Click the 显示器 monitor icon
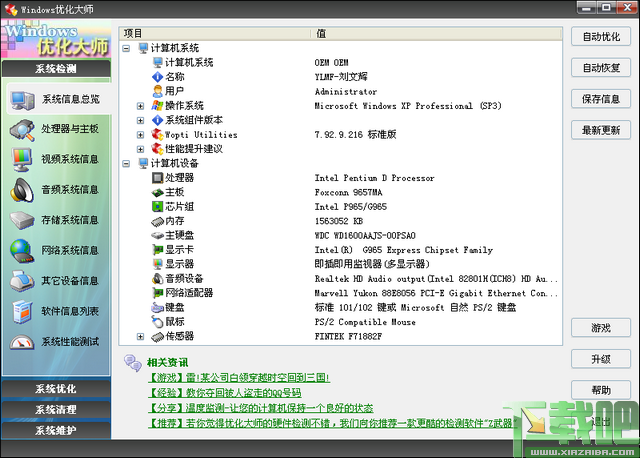 click(x=158, y=264)
